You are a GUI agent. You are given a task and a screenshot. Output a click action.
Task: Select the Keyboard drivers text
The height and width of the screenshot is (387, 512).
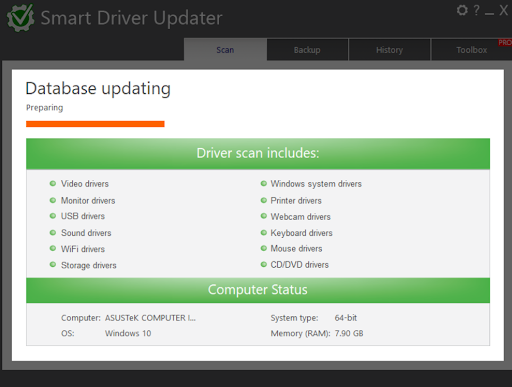pyautogui.click(x=301, y=233)
